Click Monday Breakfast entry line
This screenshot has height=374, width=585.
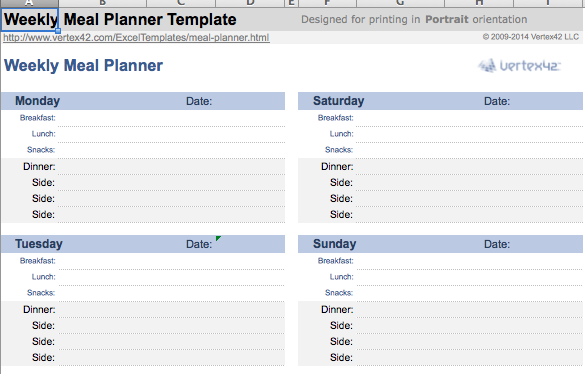click(x=171, y=118)
